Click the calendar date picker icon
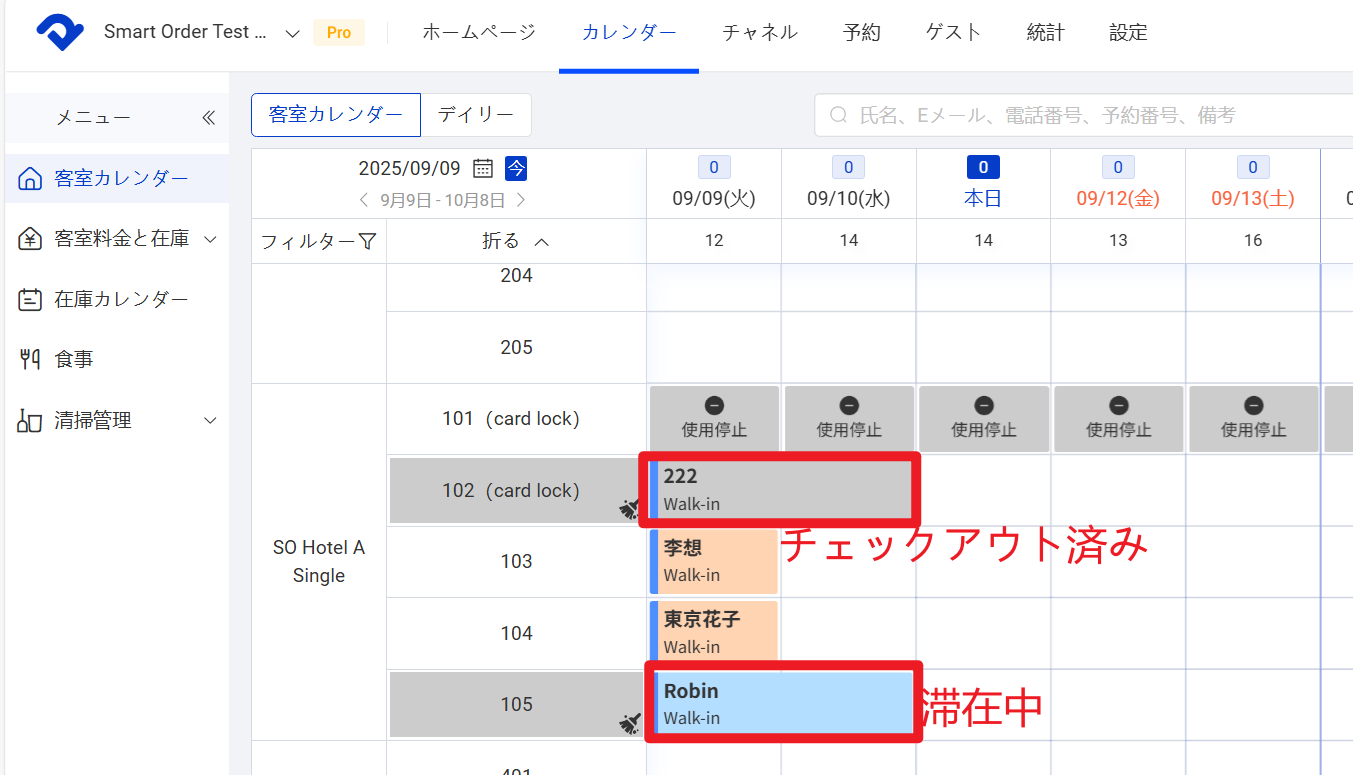Image resolution: width=1353 pixels, height=775 pixels. click(x=483, y=168)
